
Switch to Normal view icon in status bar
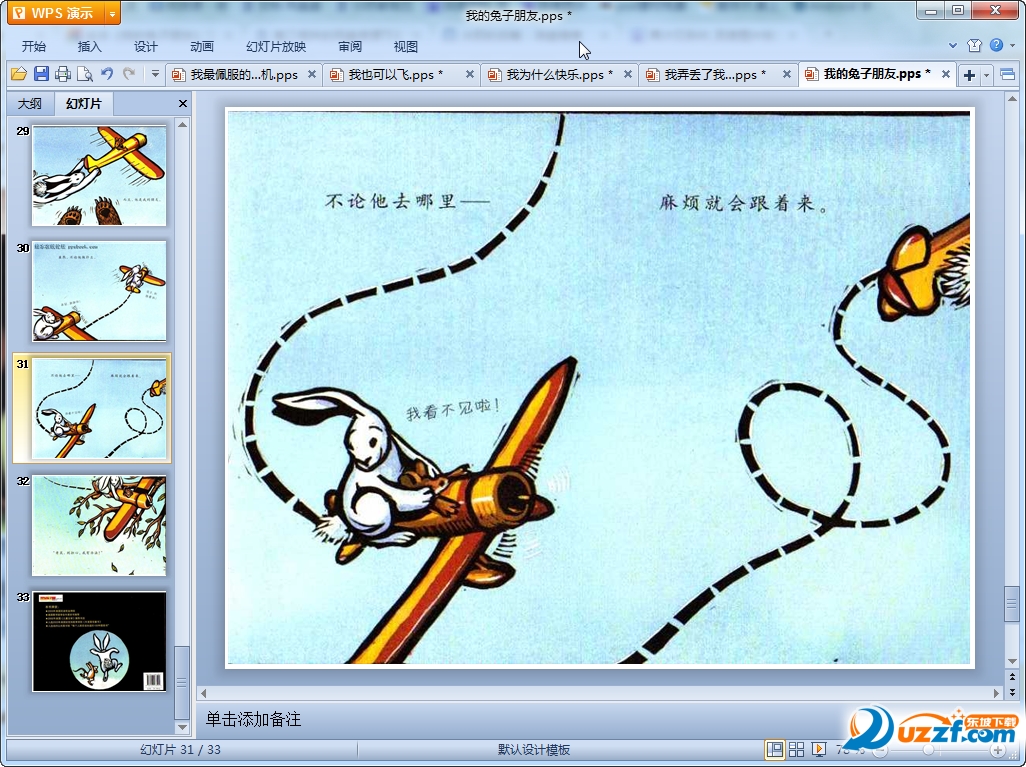pyautogui.click(x=775, y=749)
